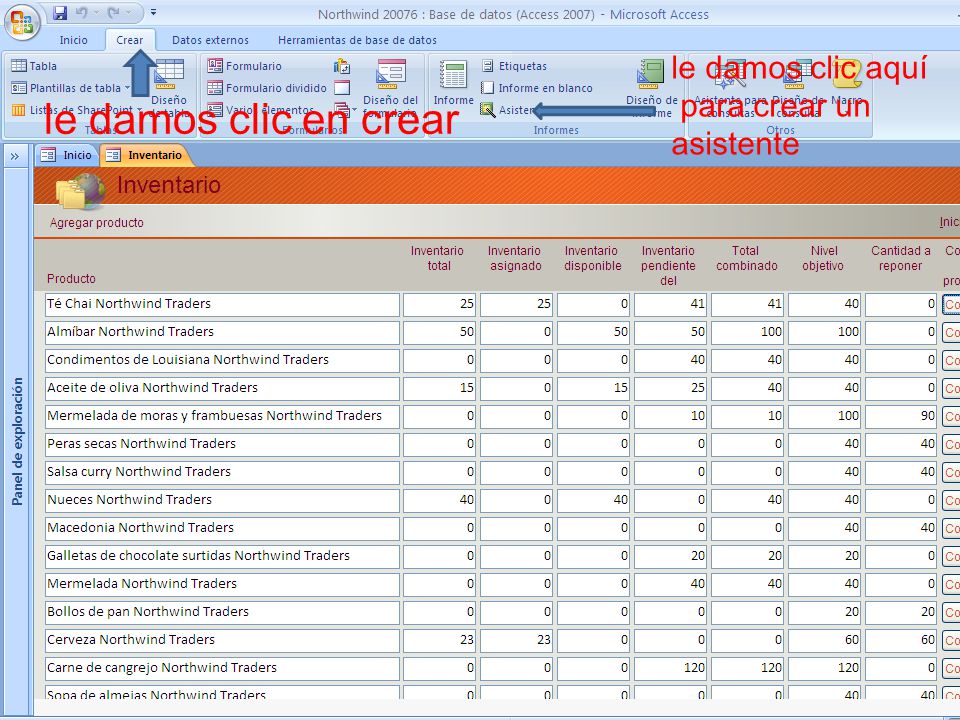Save using the Quick Access floppy icon
Image resolution: width=960 pixels, height=720 pixels.
59,13
